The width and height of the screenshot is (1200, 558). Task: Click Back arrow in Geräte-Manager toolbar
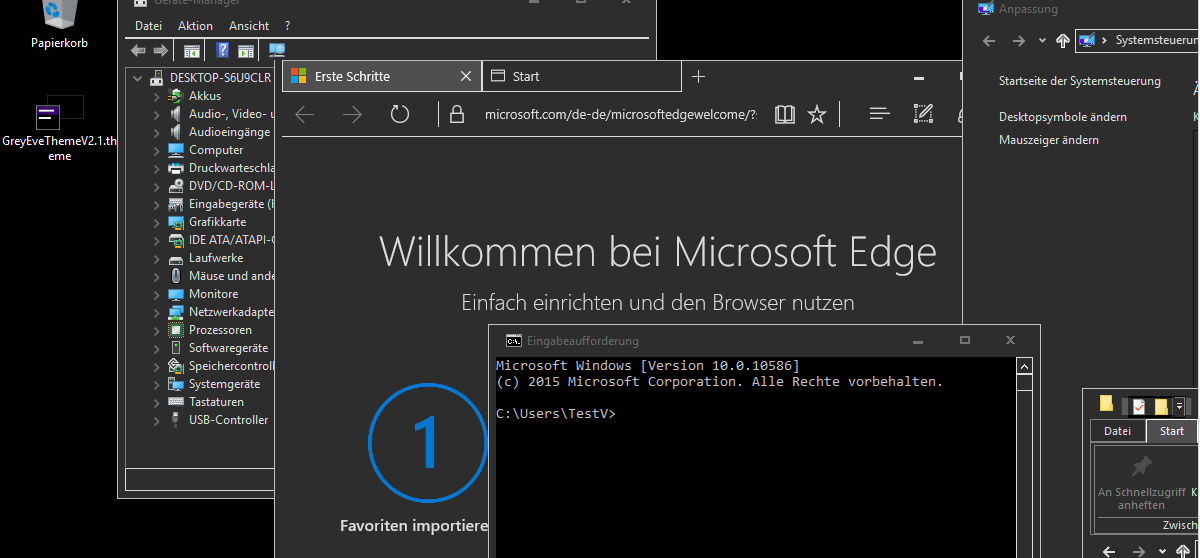coord(138,50)
